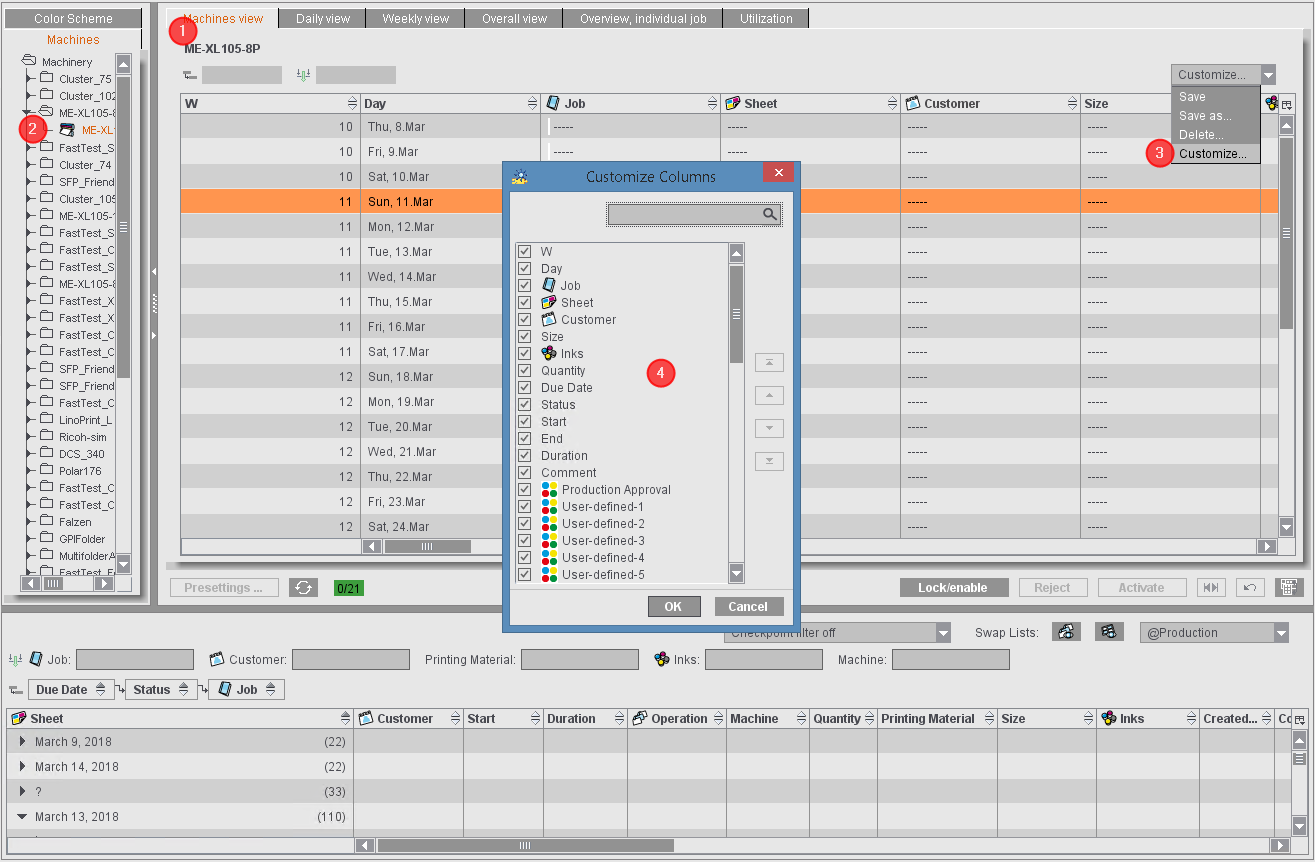Click the Job filmstrip icon in the job filter
This screenshot has height=862, width=1315.
pos(37,659)
